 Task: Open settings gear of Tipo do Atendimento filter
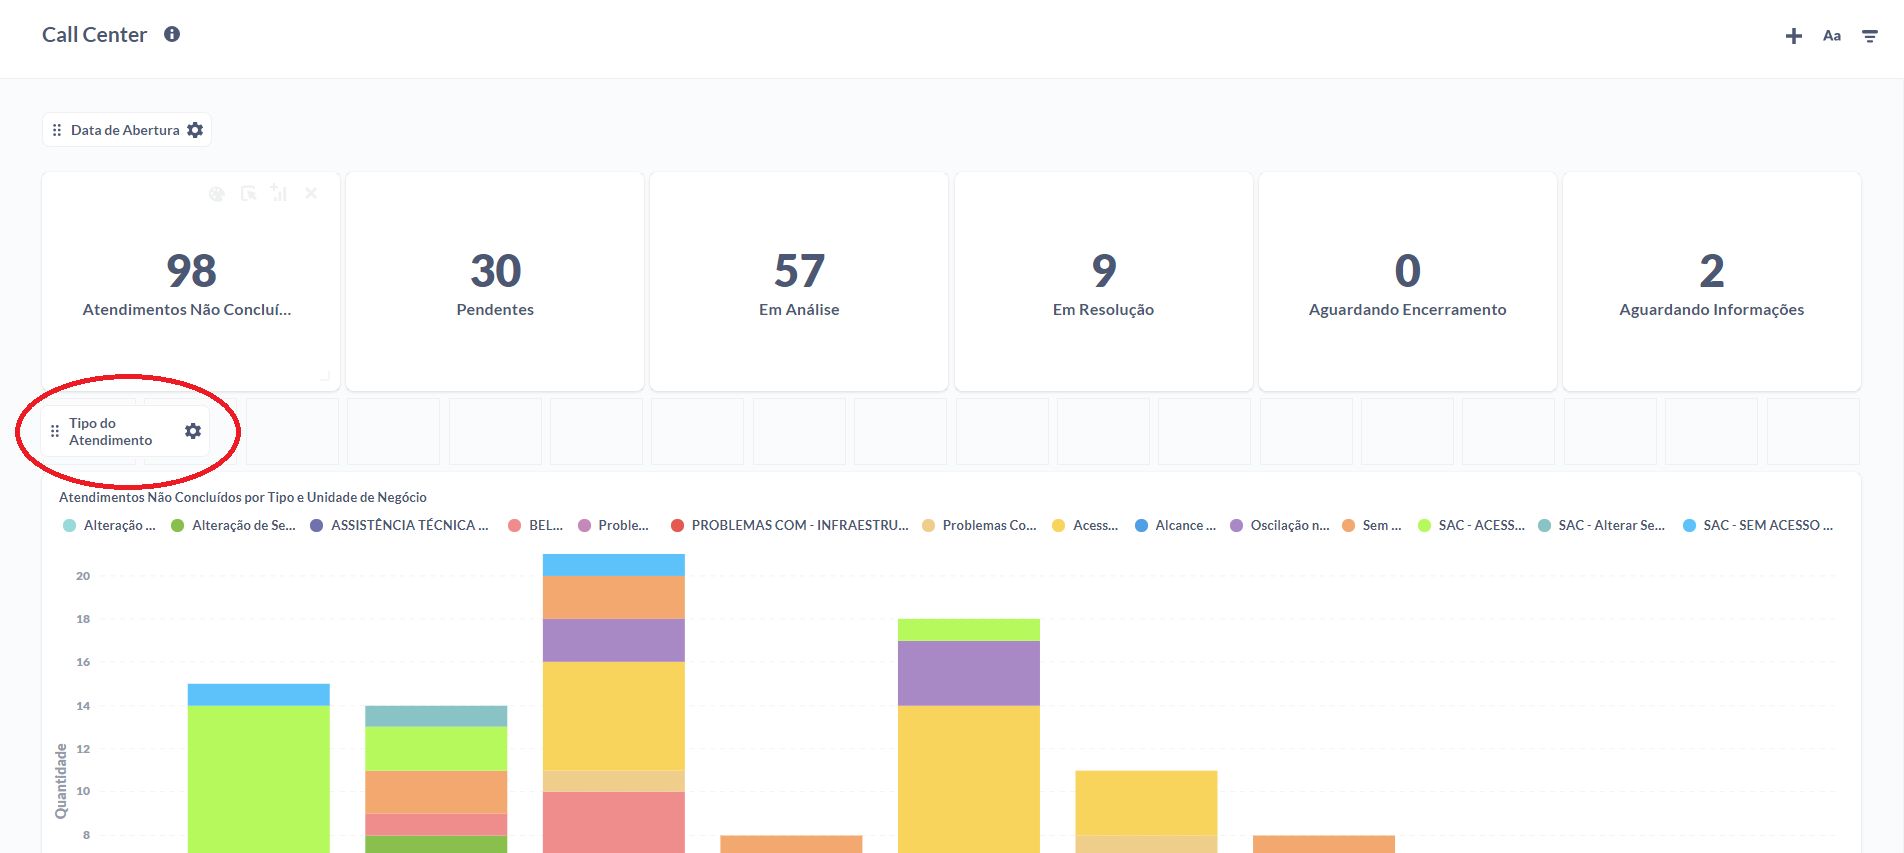(193, 431)
